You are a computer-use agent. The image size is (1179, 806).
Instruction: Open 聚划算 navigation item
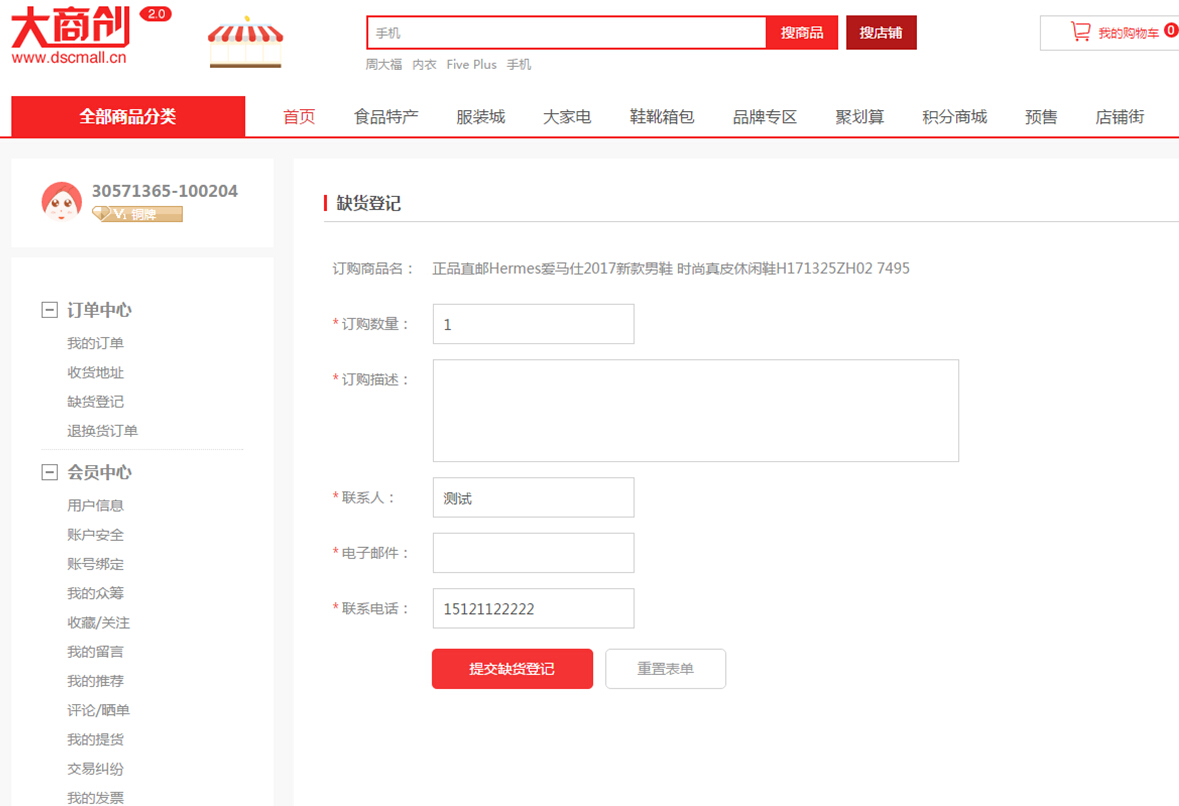point(859,117)
